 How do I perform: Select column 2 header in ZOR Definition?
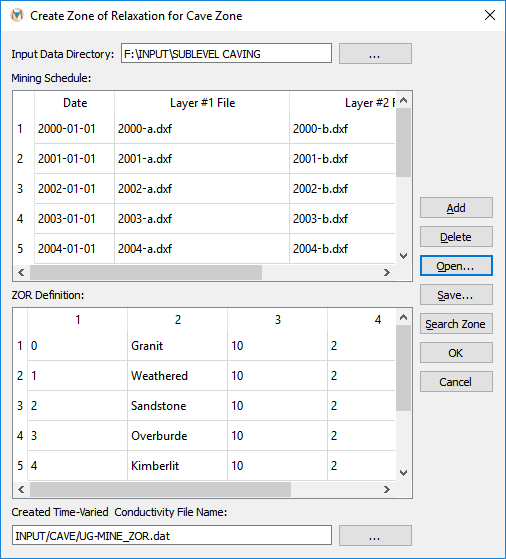click(177, 320)
